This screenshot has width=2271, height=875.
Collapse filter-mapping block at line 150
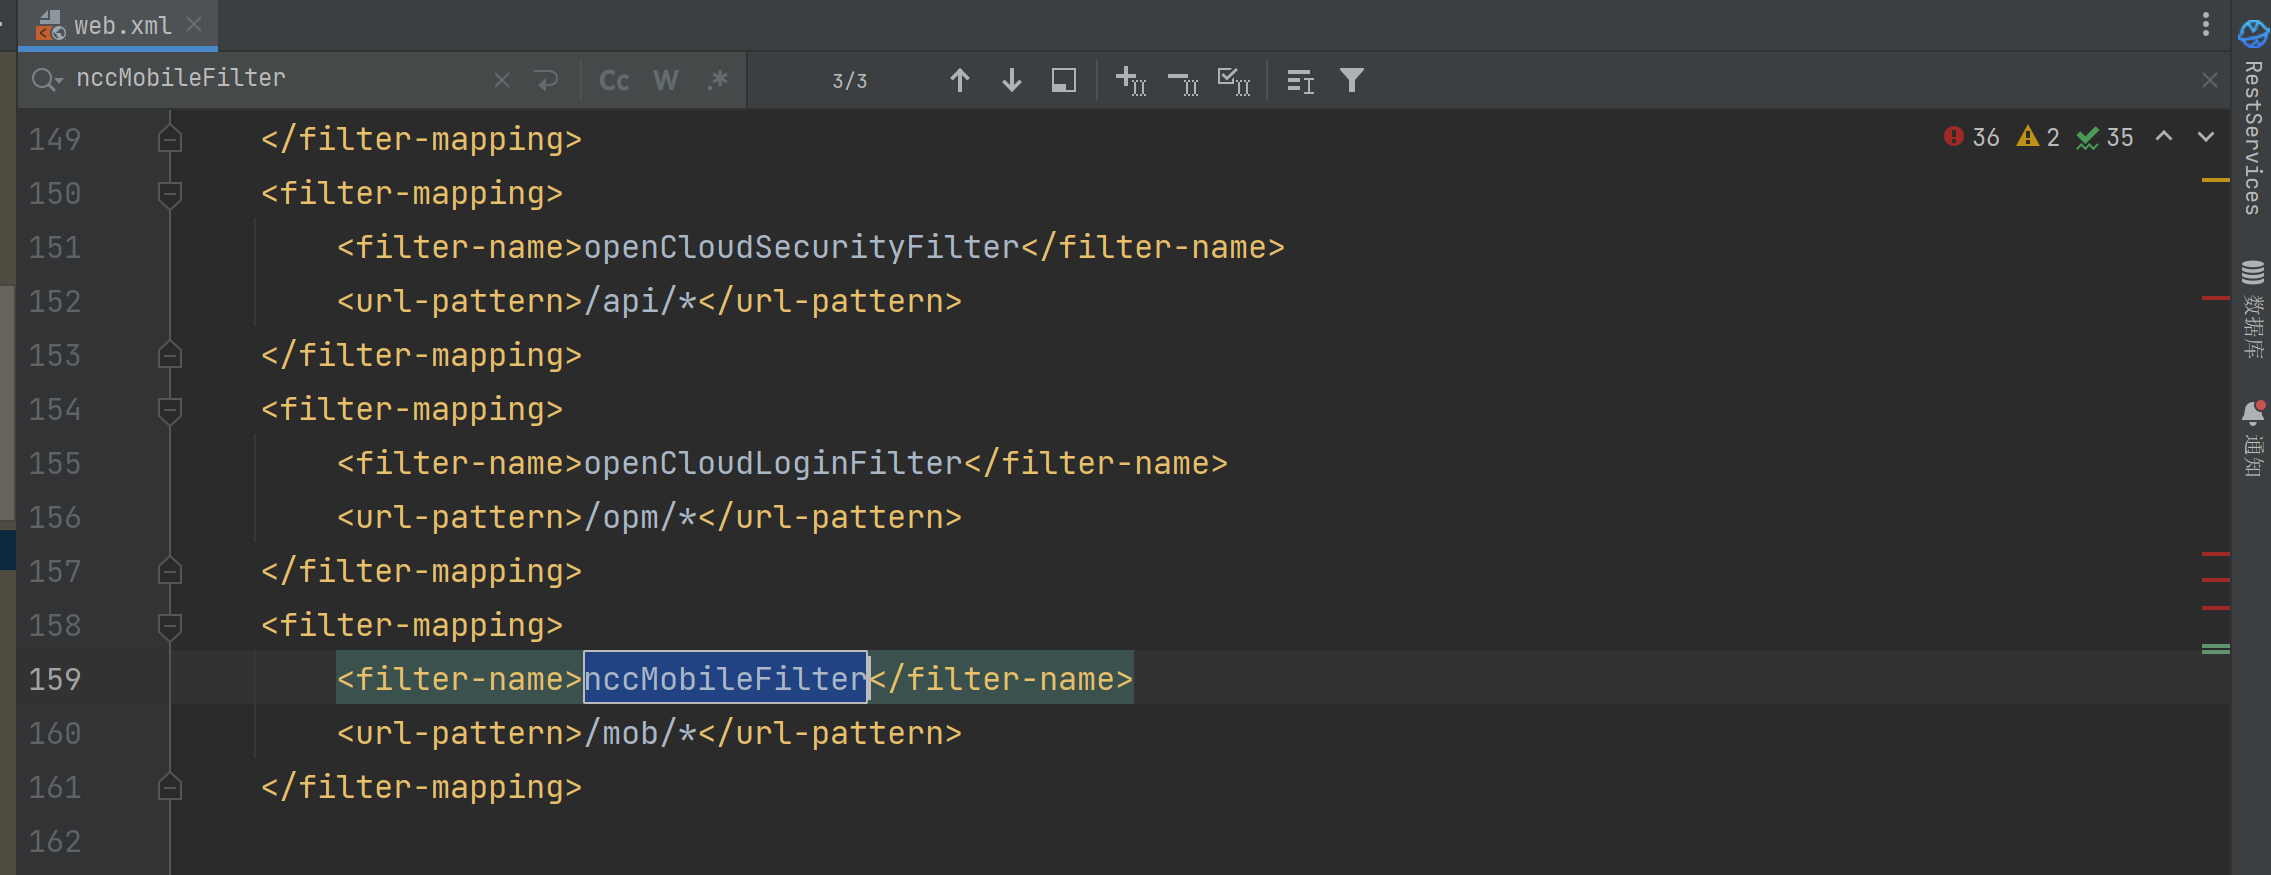[x=170, y=192]
